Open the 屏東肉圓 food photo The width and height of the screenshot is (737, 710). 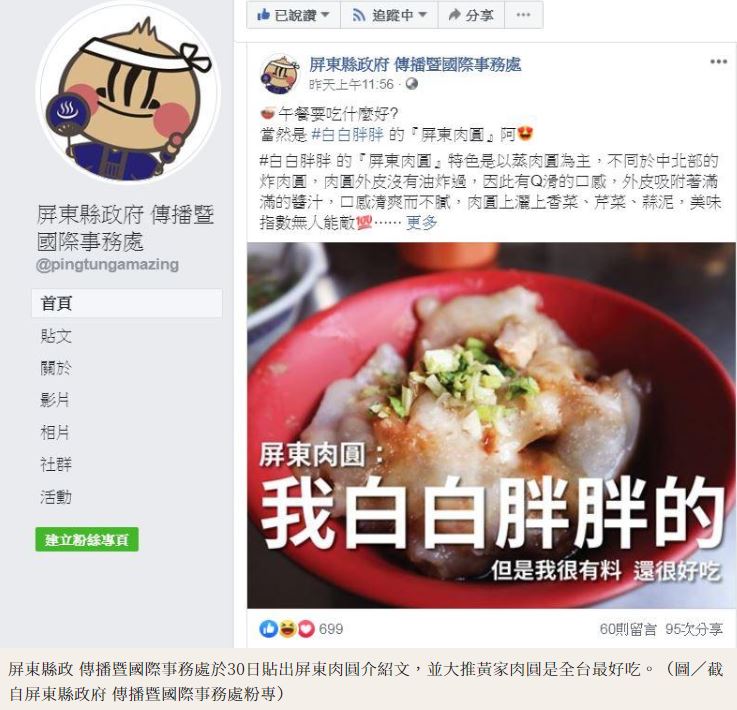pos(491,425)
